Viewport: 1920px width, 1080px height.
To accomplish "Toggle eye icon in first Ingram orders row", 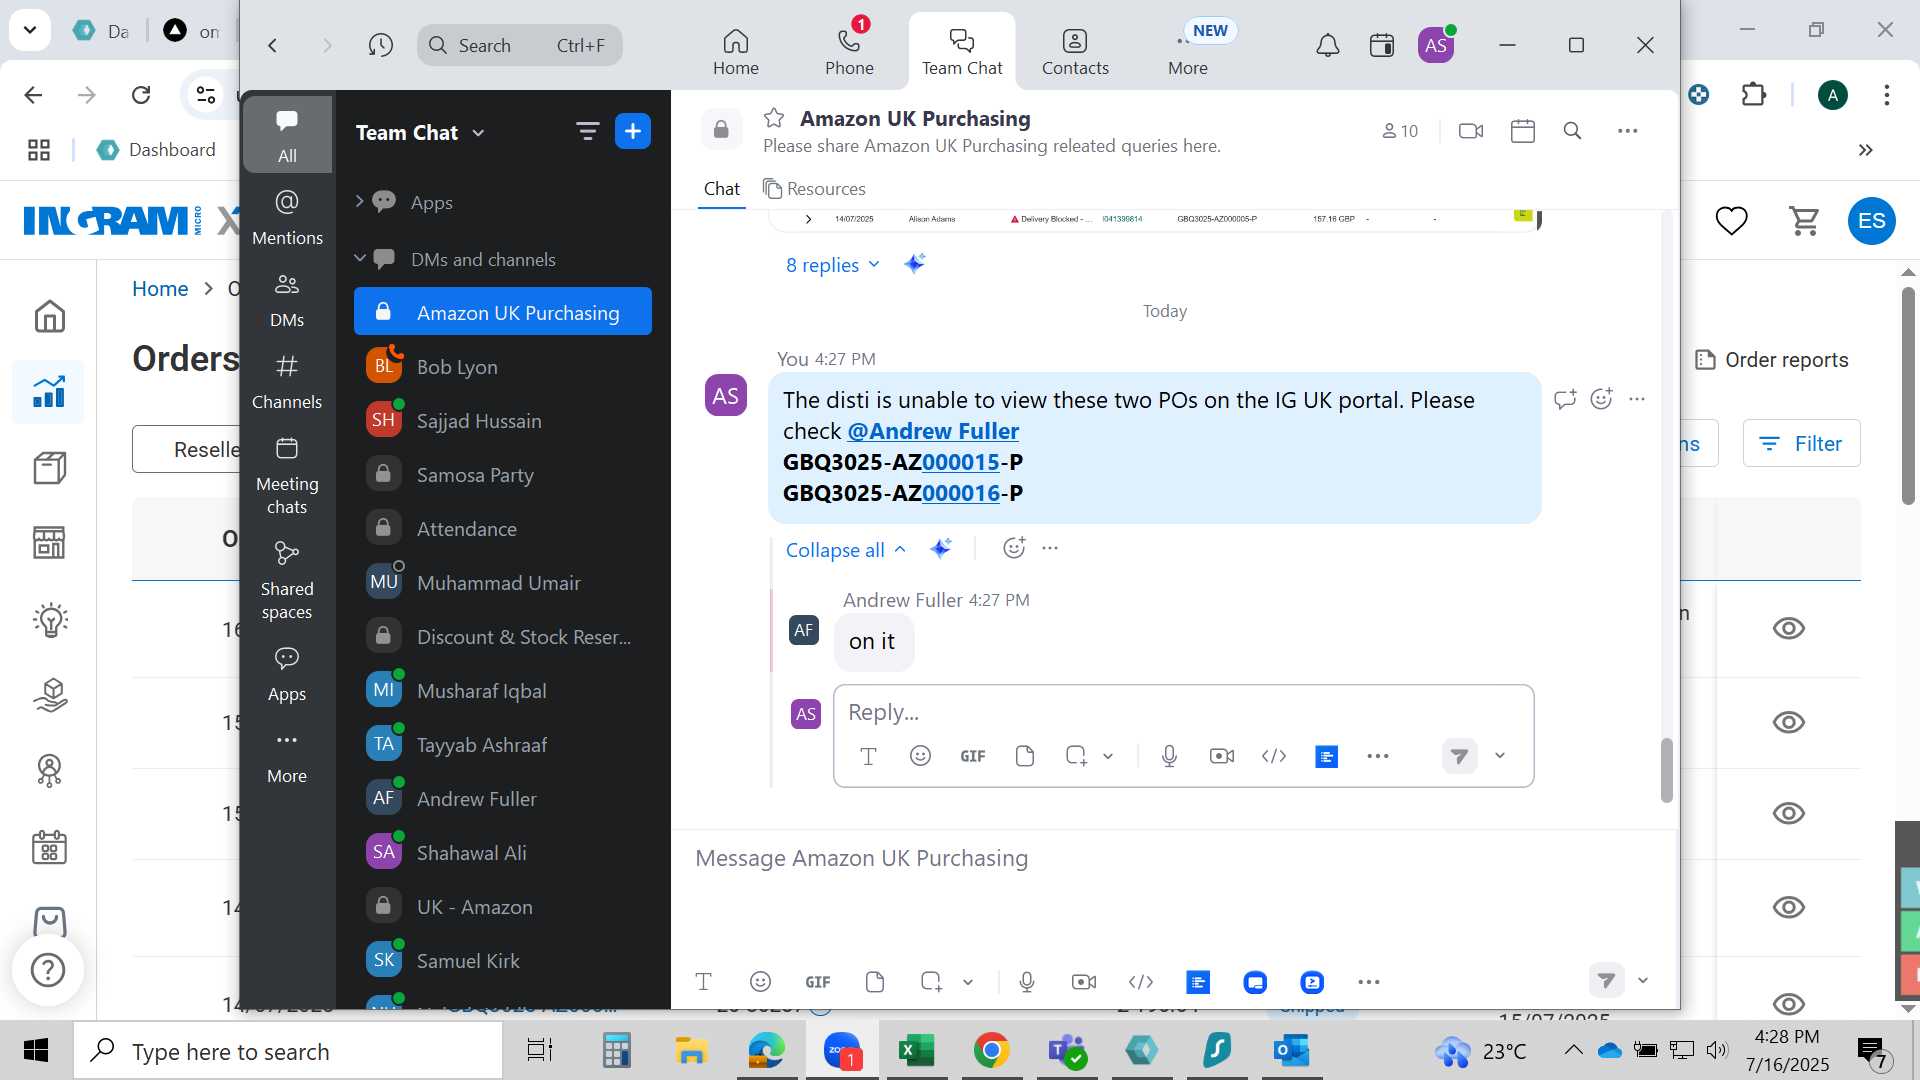I will click(1788, 628).
